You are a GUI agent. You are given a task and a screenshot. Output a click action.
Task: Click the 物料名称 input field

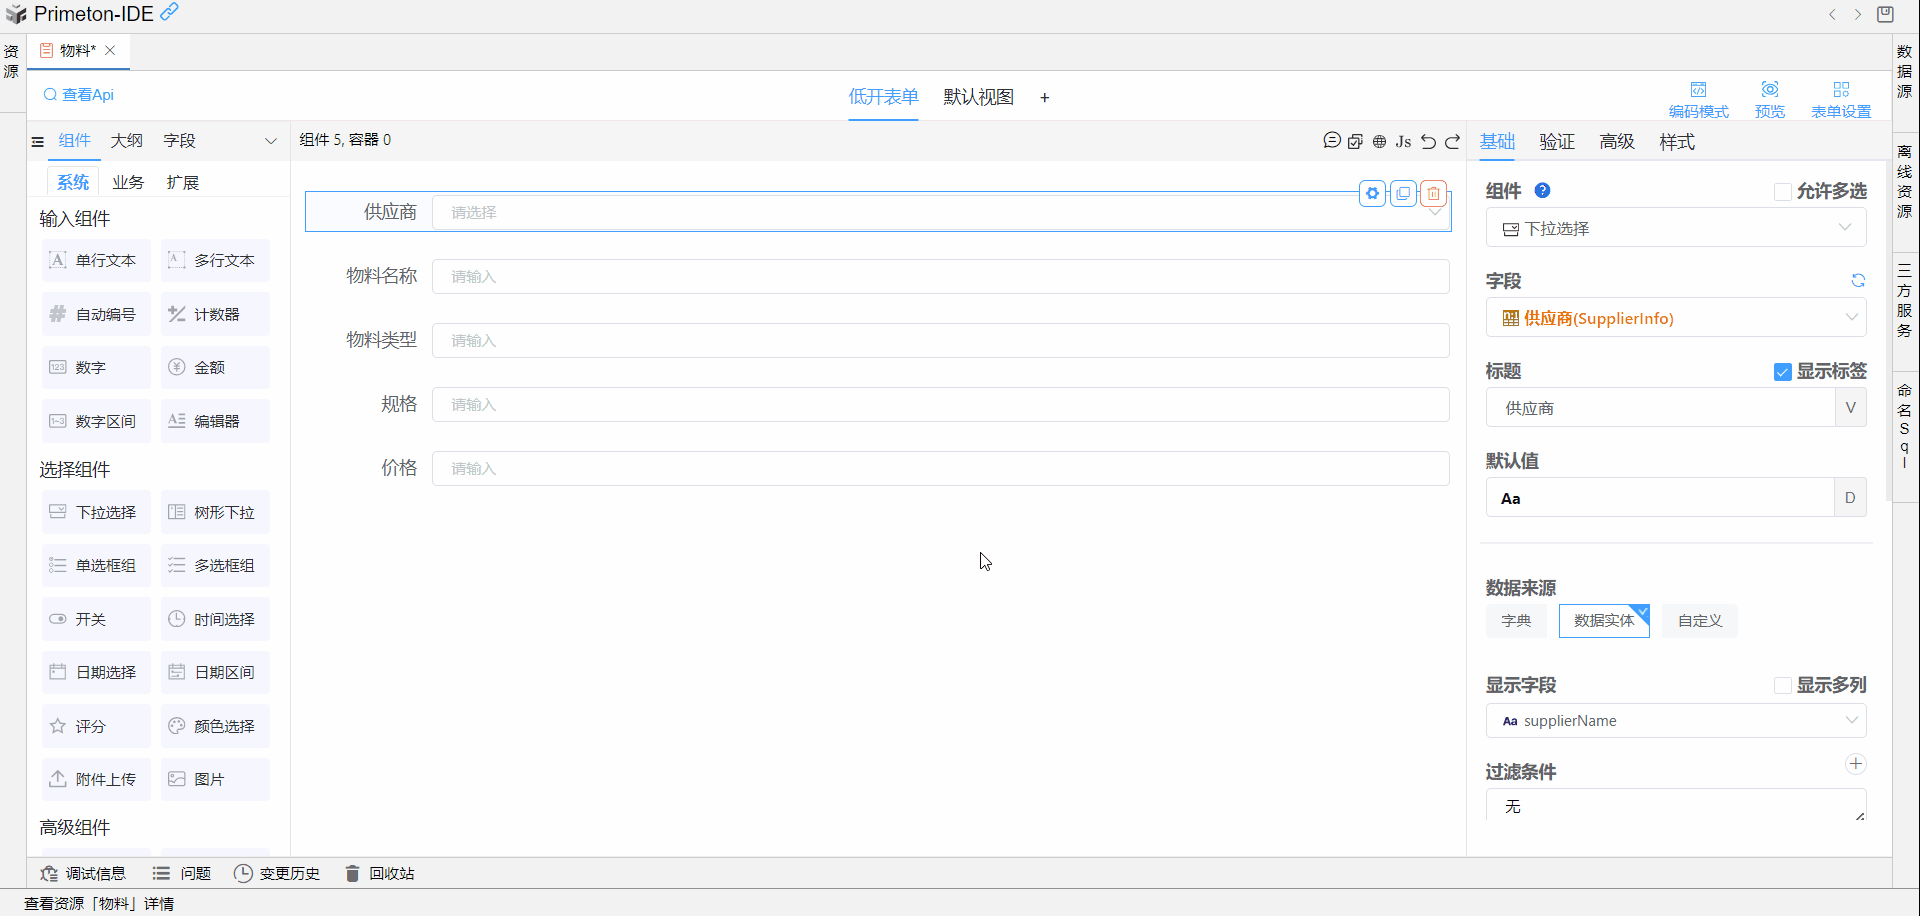coord(940,277)
